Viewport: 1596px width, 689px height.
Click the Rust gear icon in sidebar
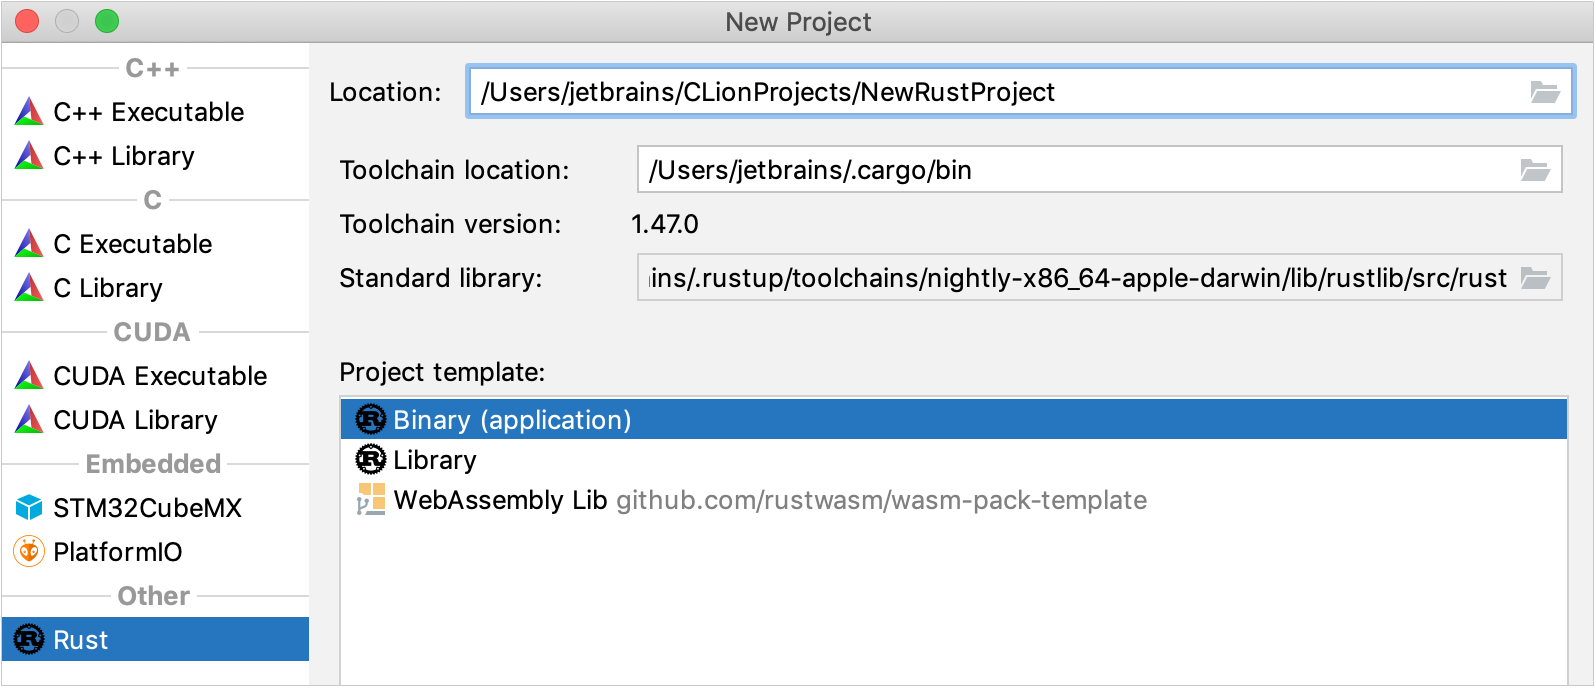[x=29, y=640]
